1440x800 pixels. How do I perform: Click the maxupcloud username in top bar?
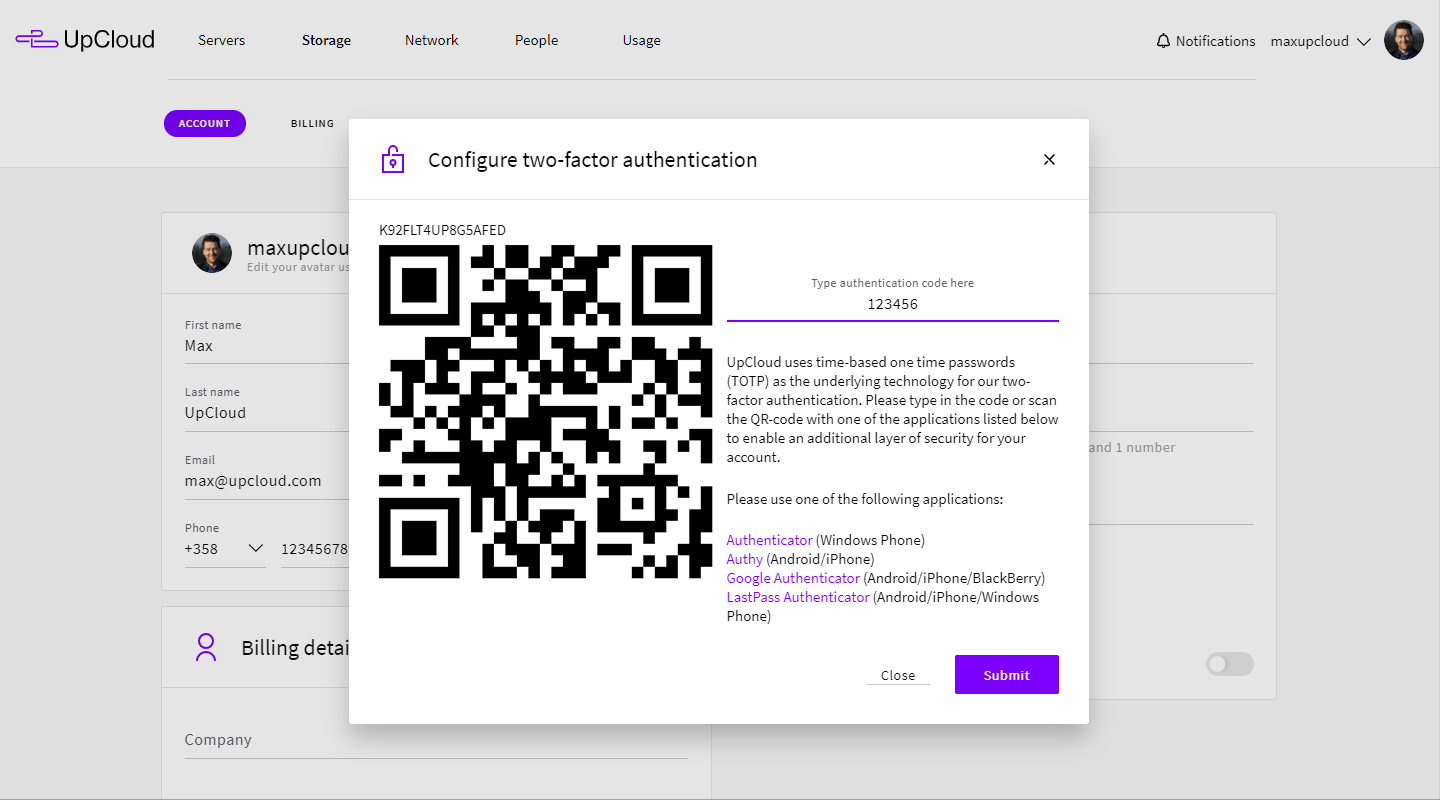(1309, 41)
